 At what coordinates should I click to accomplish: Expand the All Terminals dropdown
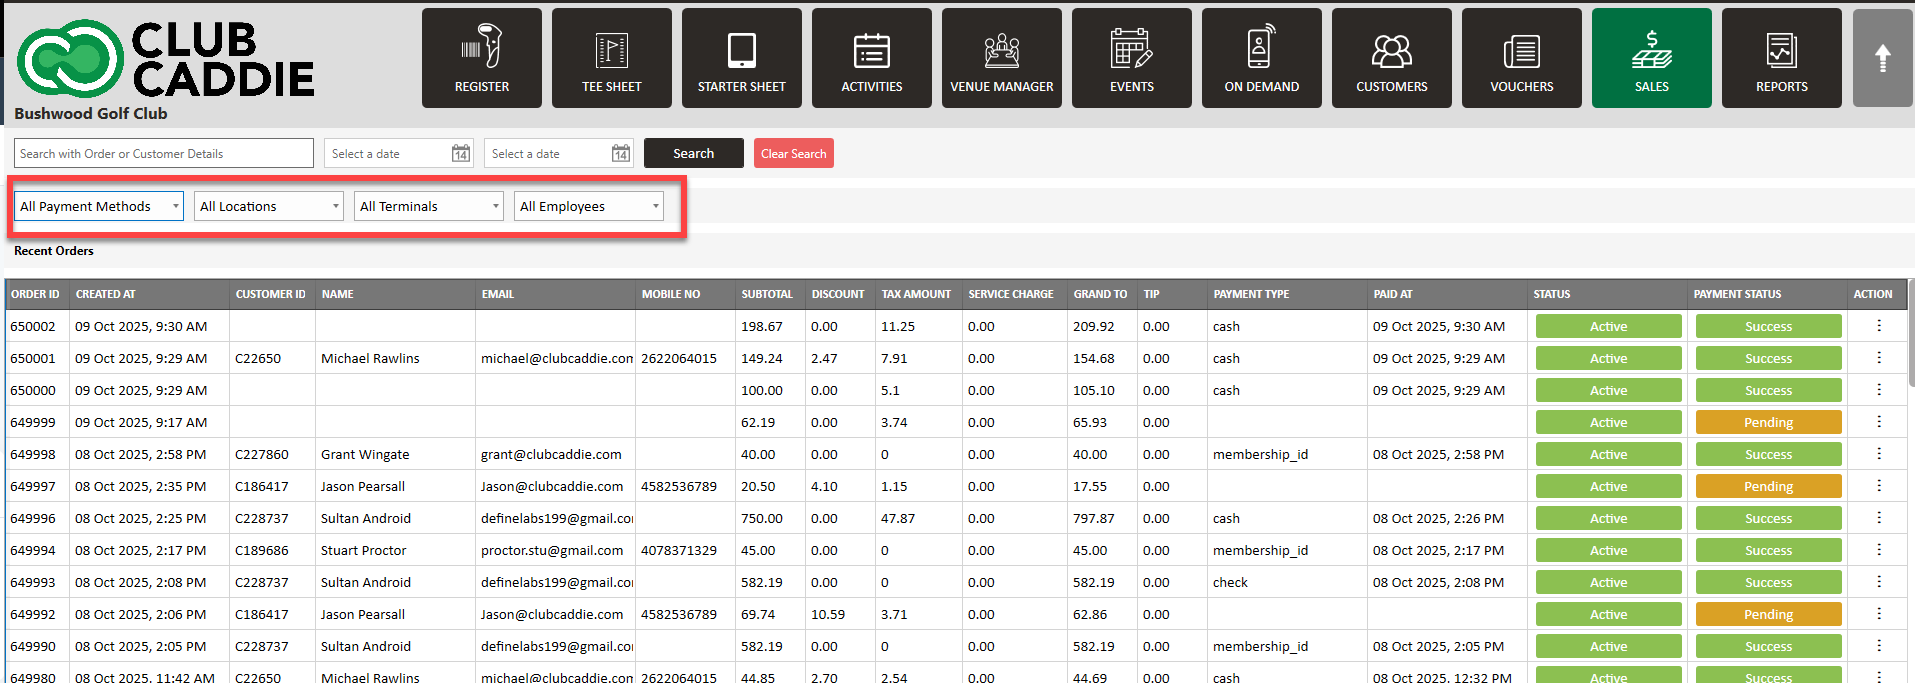click(429, 206)
